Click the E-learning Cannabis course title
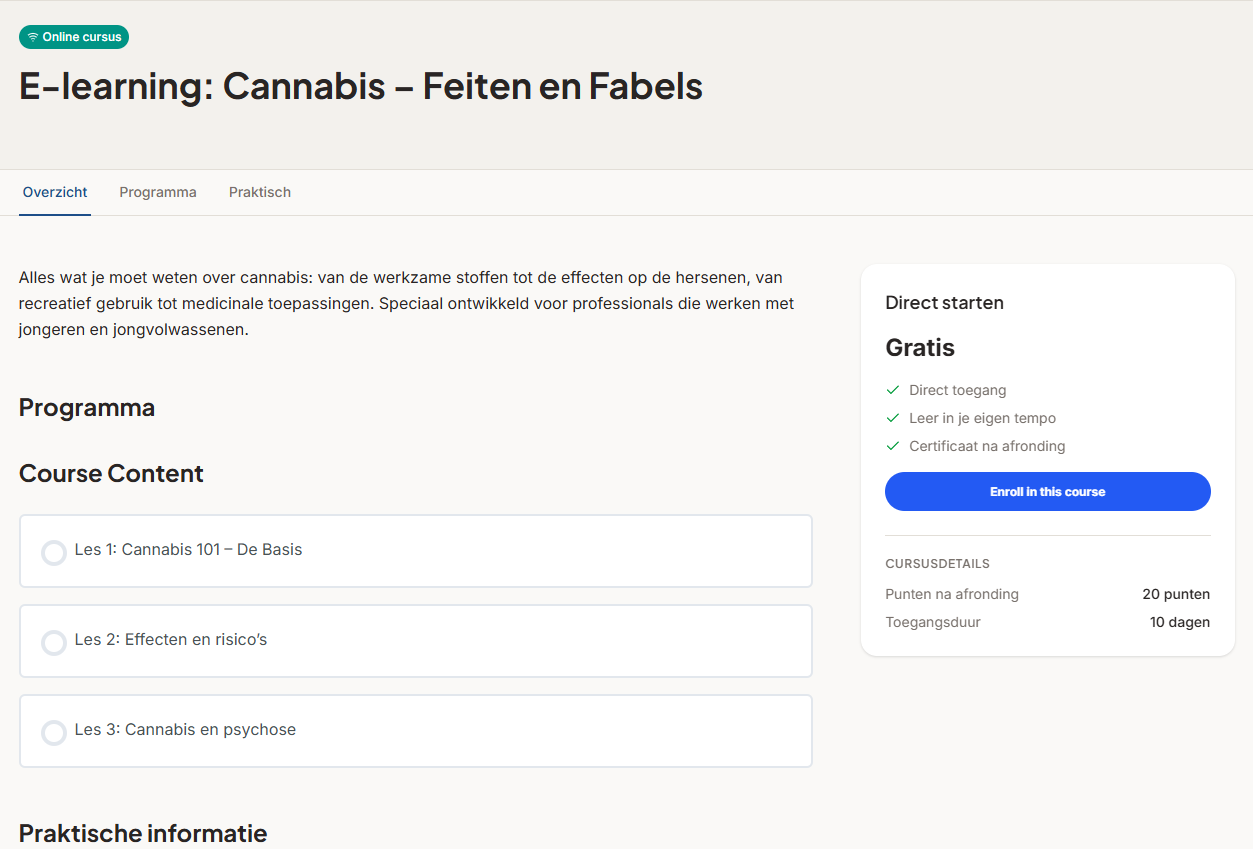Viewport: 1253px width, 849px height. [x=360, y=86]
